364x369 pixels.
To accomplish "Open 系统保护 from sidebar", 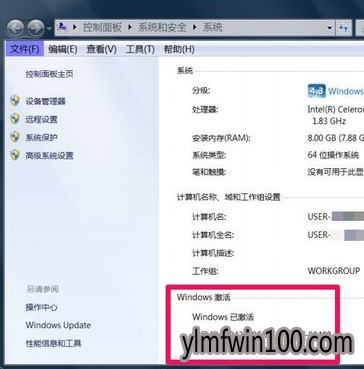I will 42,137.
